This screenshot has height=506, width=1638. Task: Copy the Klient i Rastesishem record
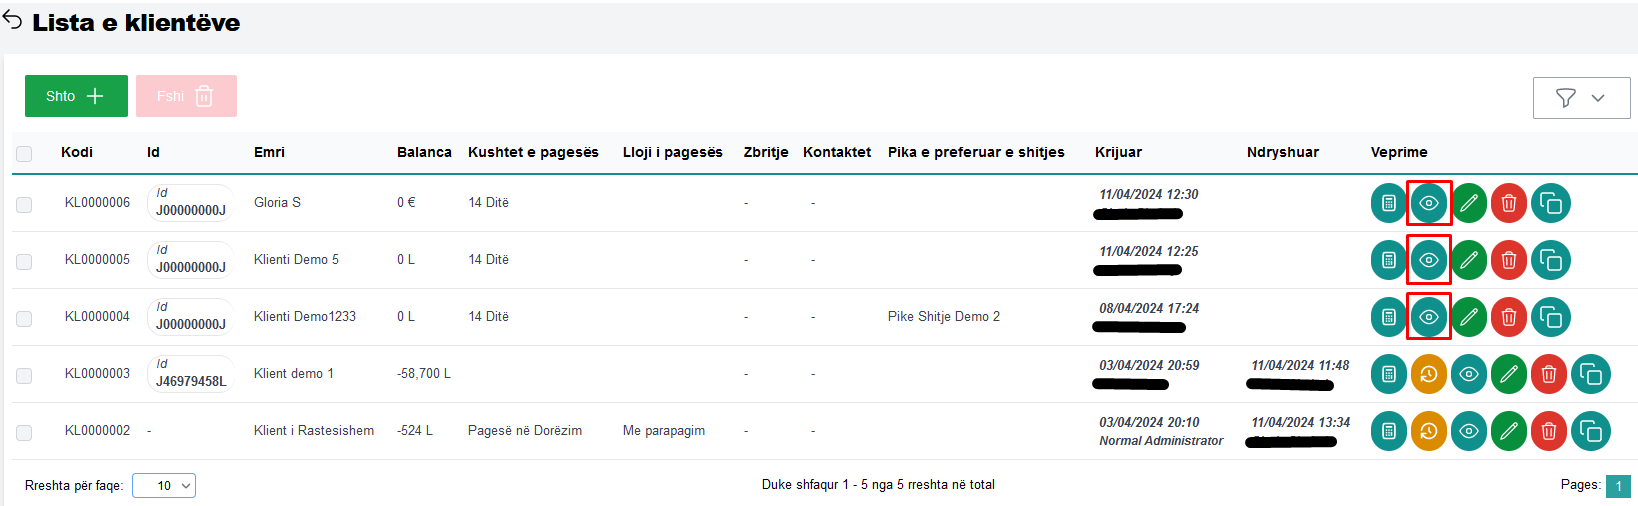coord(1590,431)
